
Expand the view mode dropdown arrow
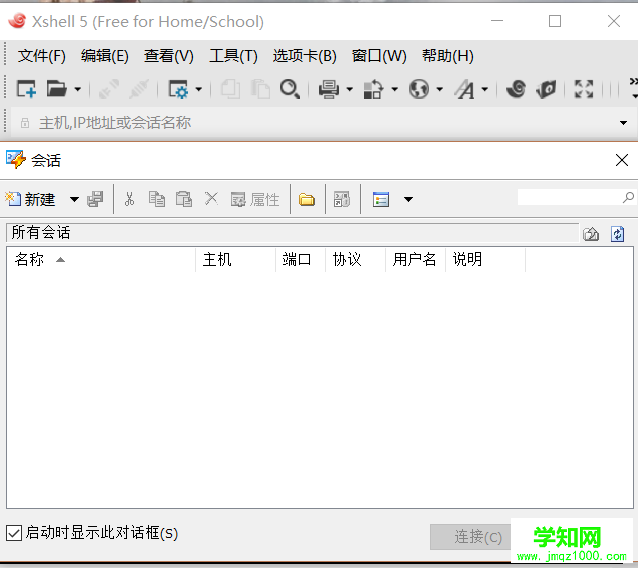(408, 199)
